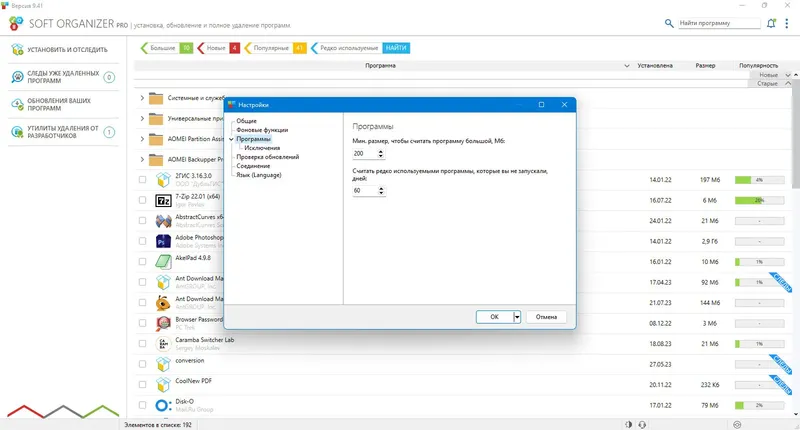The image size is (800, 430).
Task: Click the conversion program icon
Action: coord(163,364)
